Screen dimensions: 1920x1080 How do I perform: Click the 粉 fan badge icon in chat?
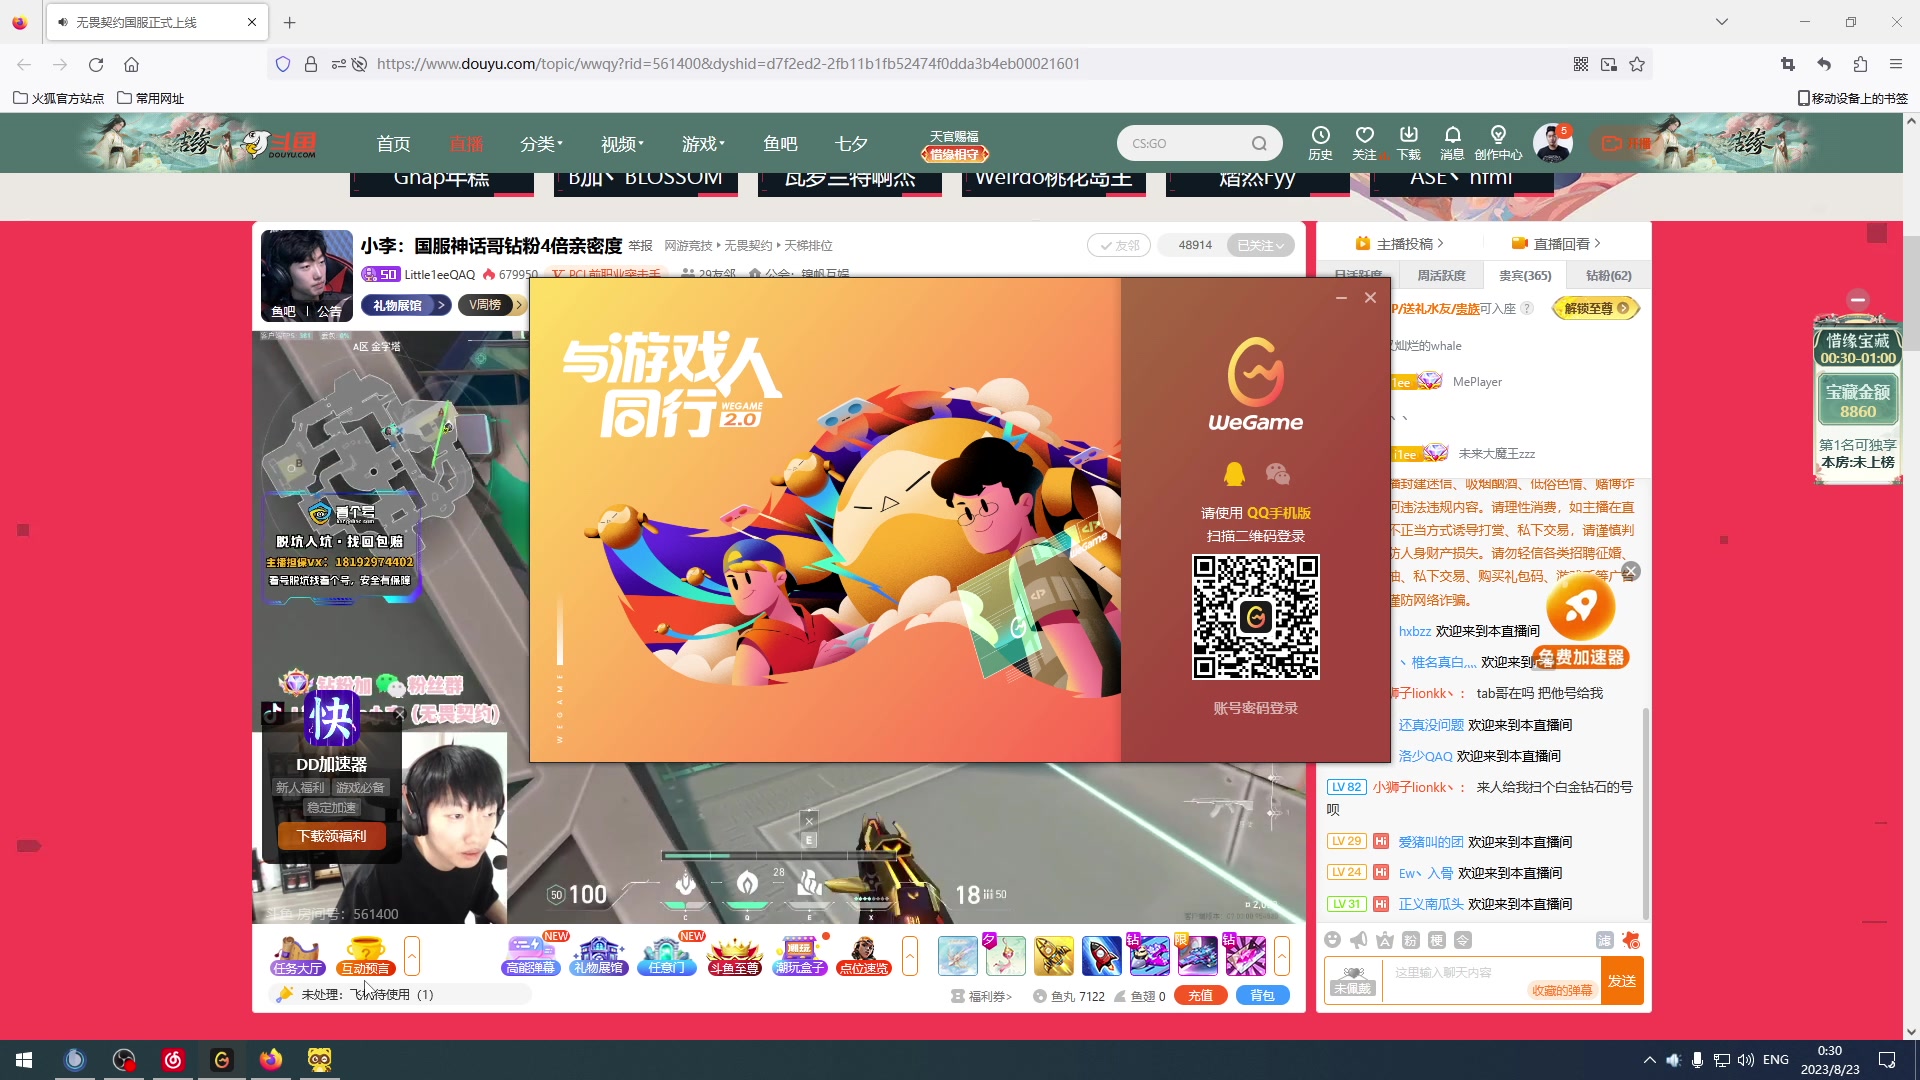[x=1410, y=940]
